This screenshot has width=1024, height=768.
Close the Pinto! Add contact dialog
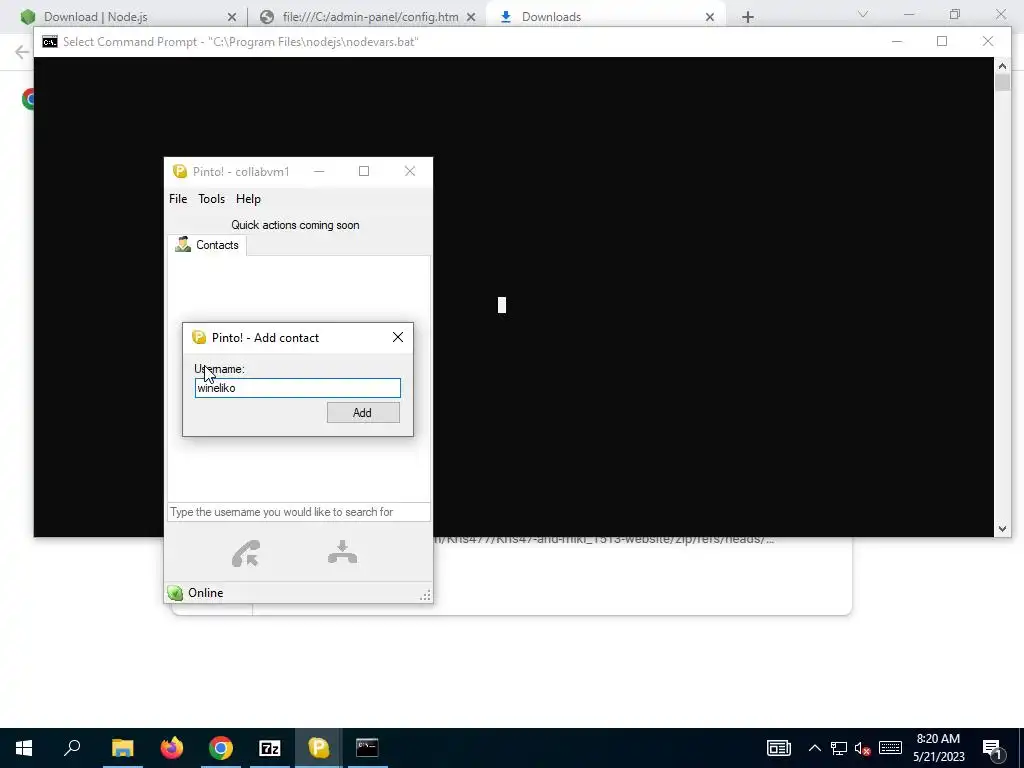(x=398, y=337)
